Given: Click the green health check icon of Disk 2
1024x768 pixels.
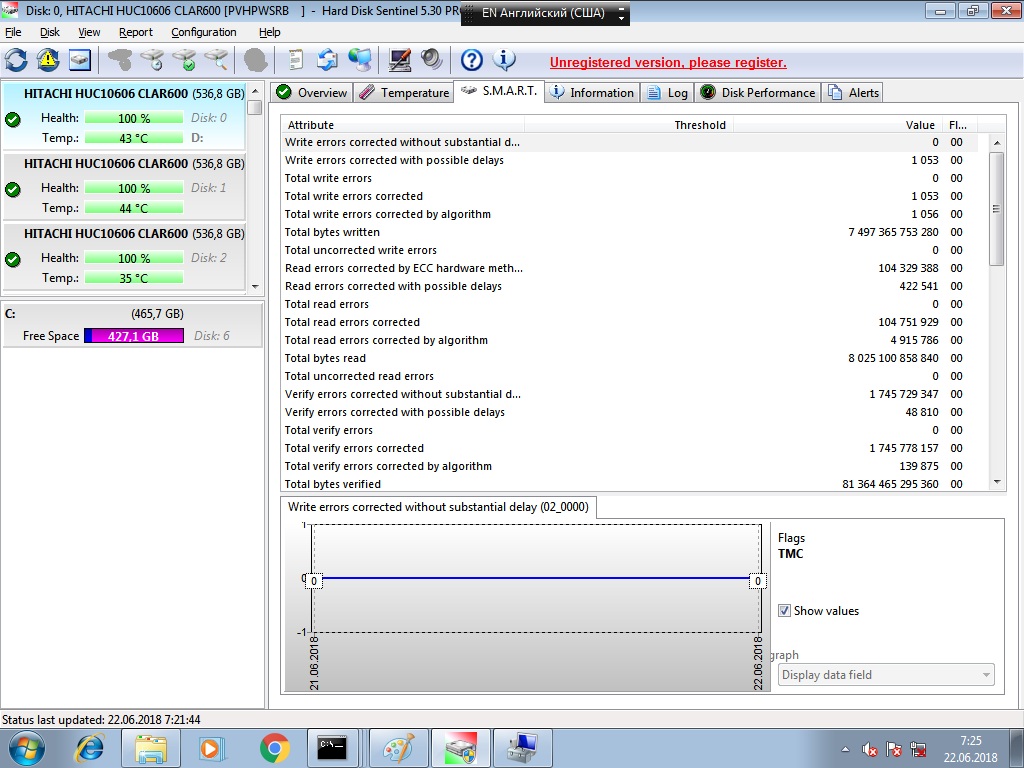Looking at the screenshot, I should coord(12,259).
